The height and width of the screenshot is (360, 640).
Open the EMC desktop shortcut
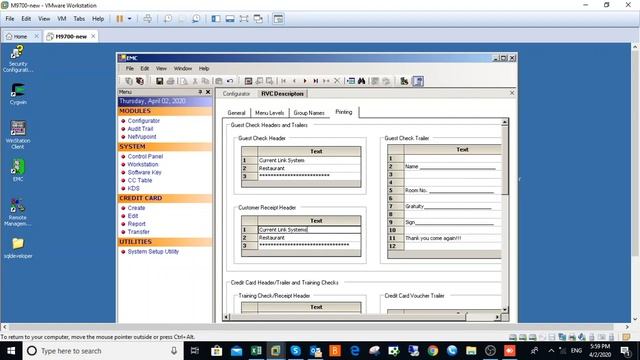pyautogui.click(x=18, y=170)
